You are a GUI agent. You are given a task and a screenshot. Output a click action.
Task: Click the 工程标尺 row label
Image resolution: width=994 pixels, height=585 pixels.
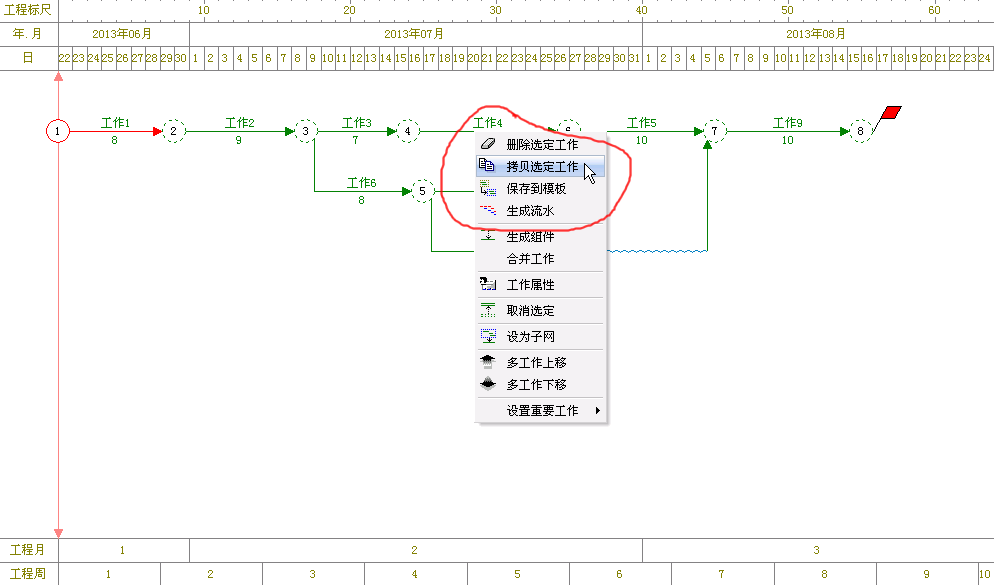pyautogui.click(x=28, y=10)
